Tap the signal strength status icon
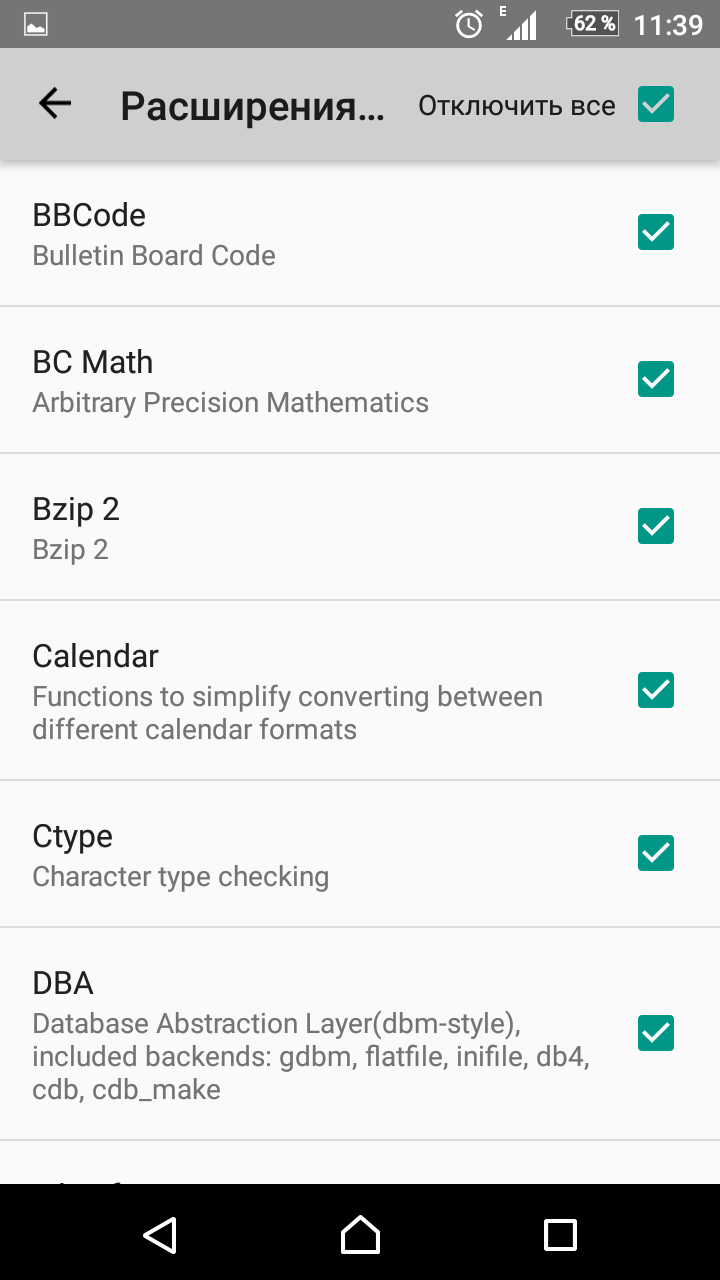 click(520, 24)
